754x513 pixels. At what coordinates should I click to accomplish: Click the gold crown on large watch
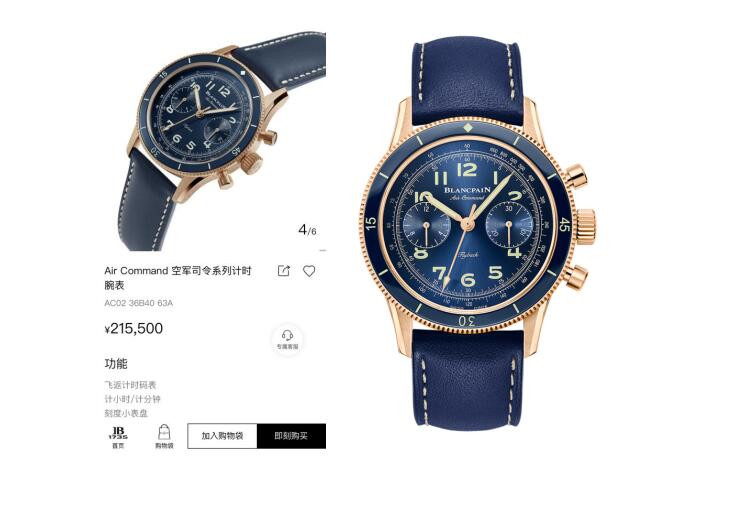[x=586, y=226]
